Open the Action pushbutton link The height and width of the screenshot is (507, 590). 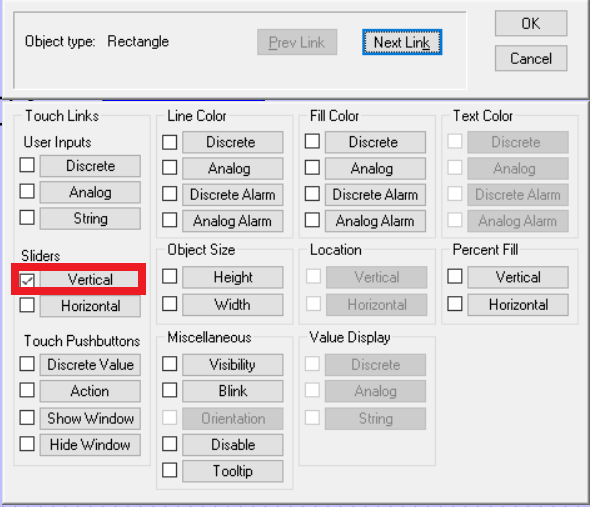tap(90, 391)
